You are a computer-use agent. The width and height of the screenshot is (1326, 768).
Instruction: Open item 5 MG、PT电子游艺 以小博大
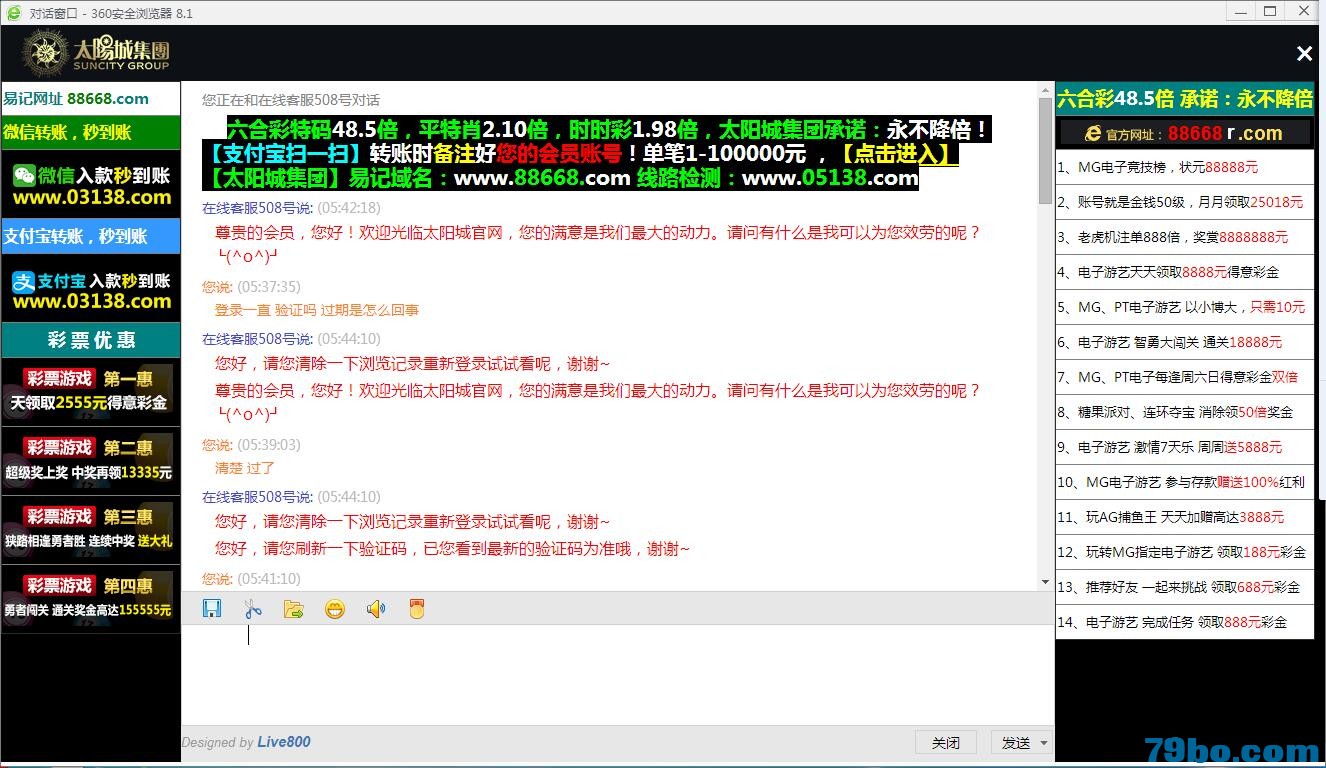[1185, 307]
